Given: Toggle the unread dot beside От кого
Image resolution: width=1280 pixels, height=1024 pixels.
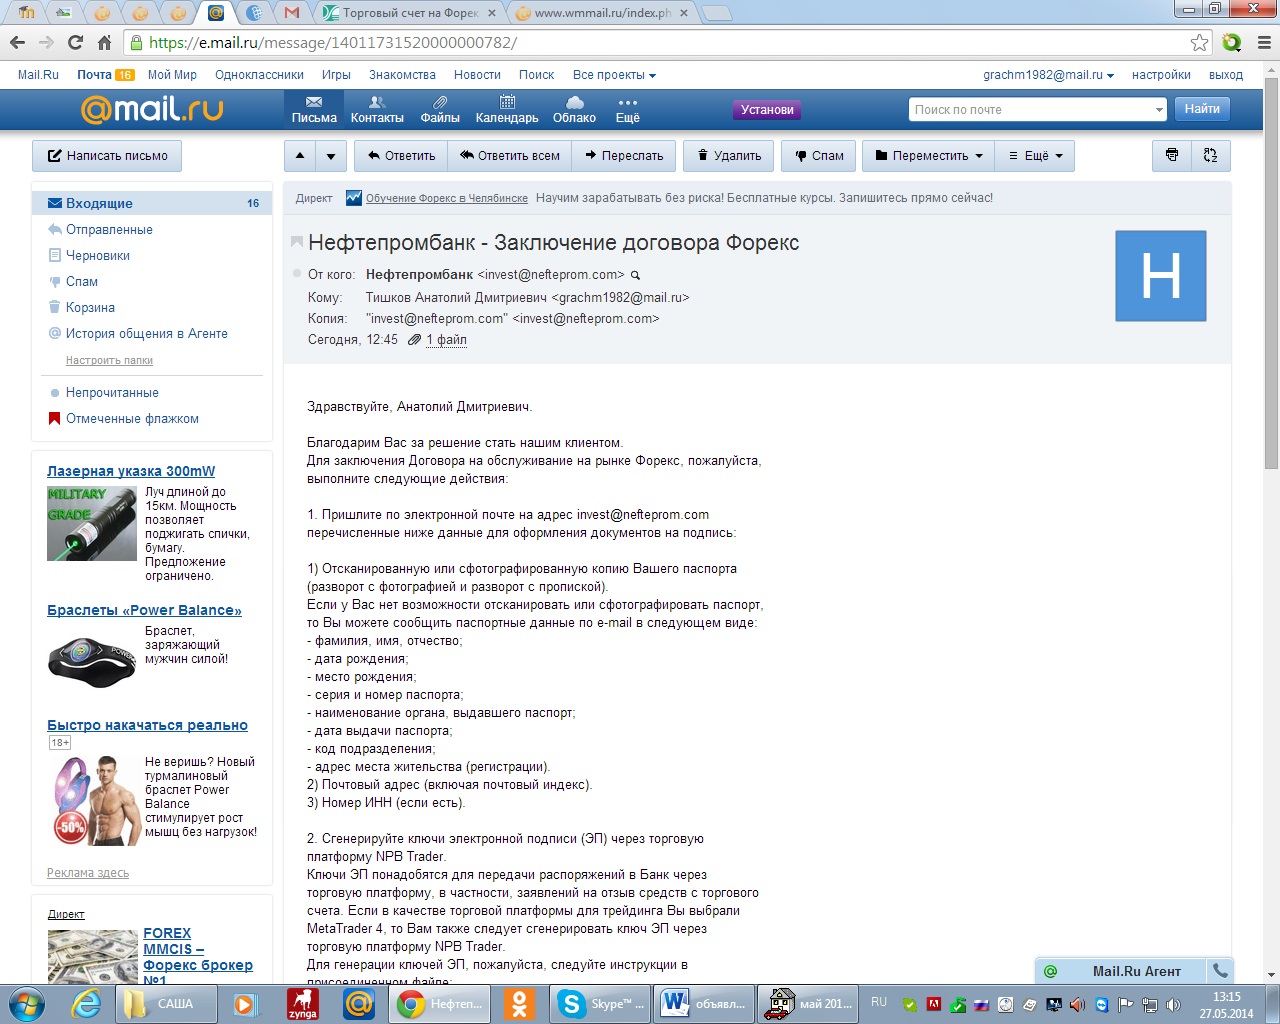Looking at the screenshot, I should pos(297,274).
